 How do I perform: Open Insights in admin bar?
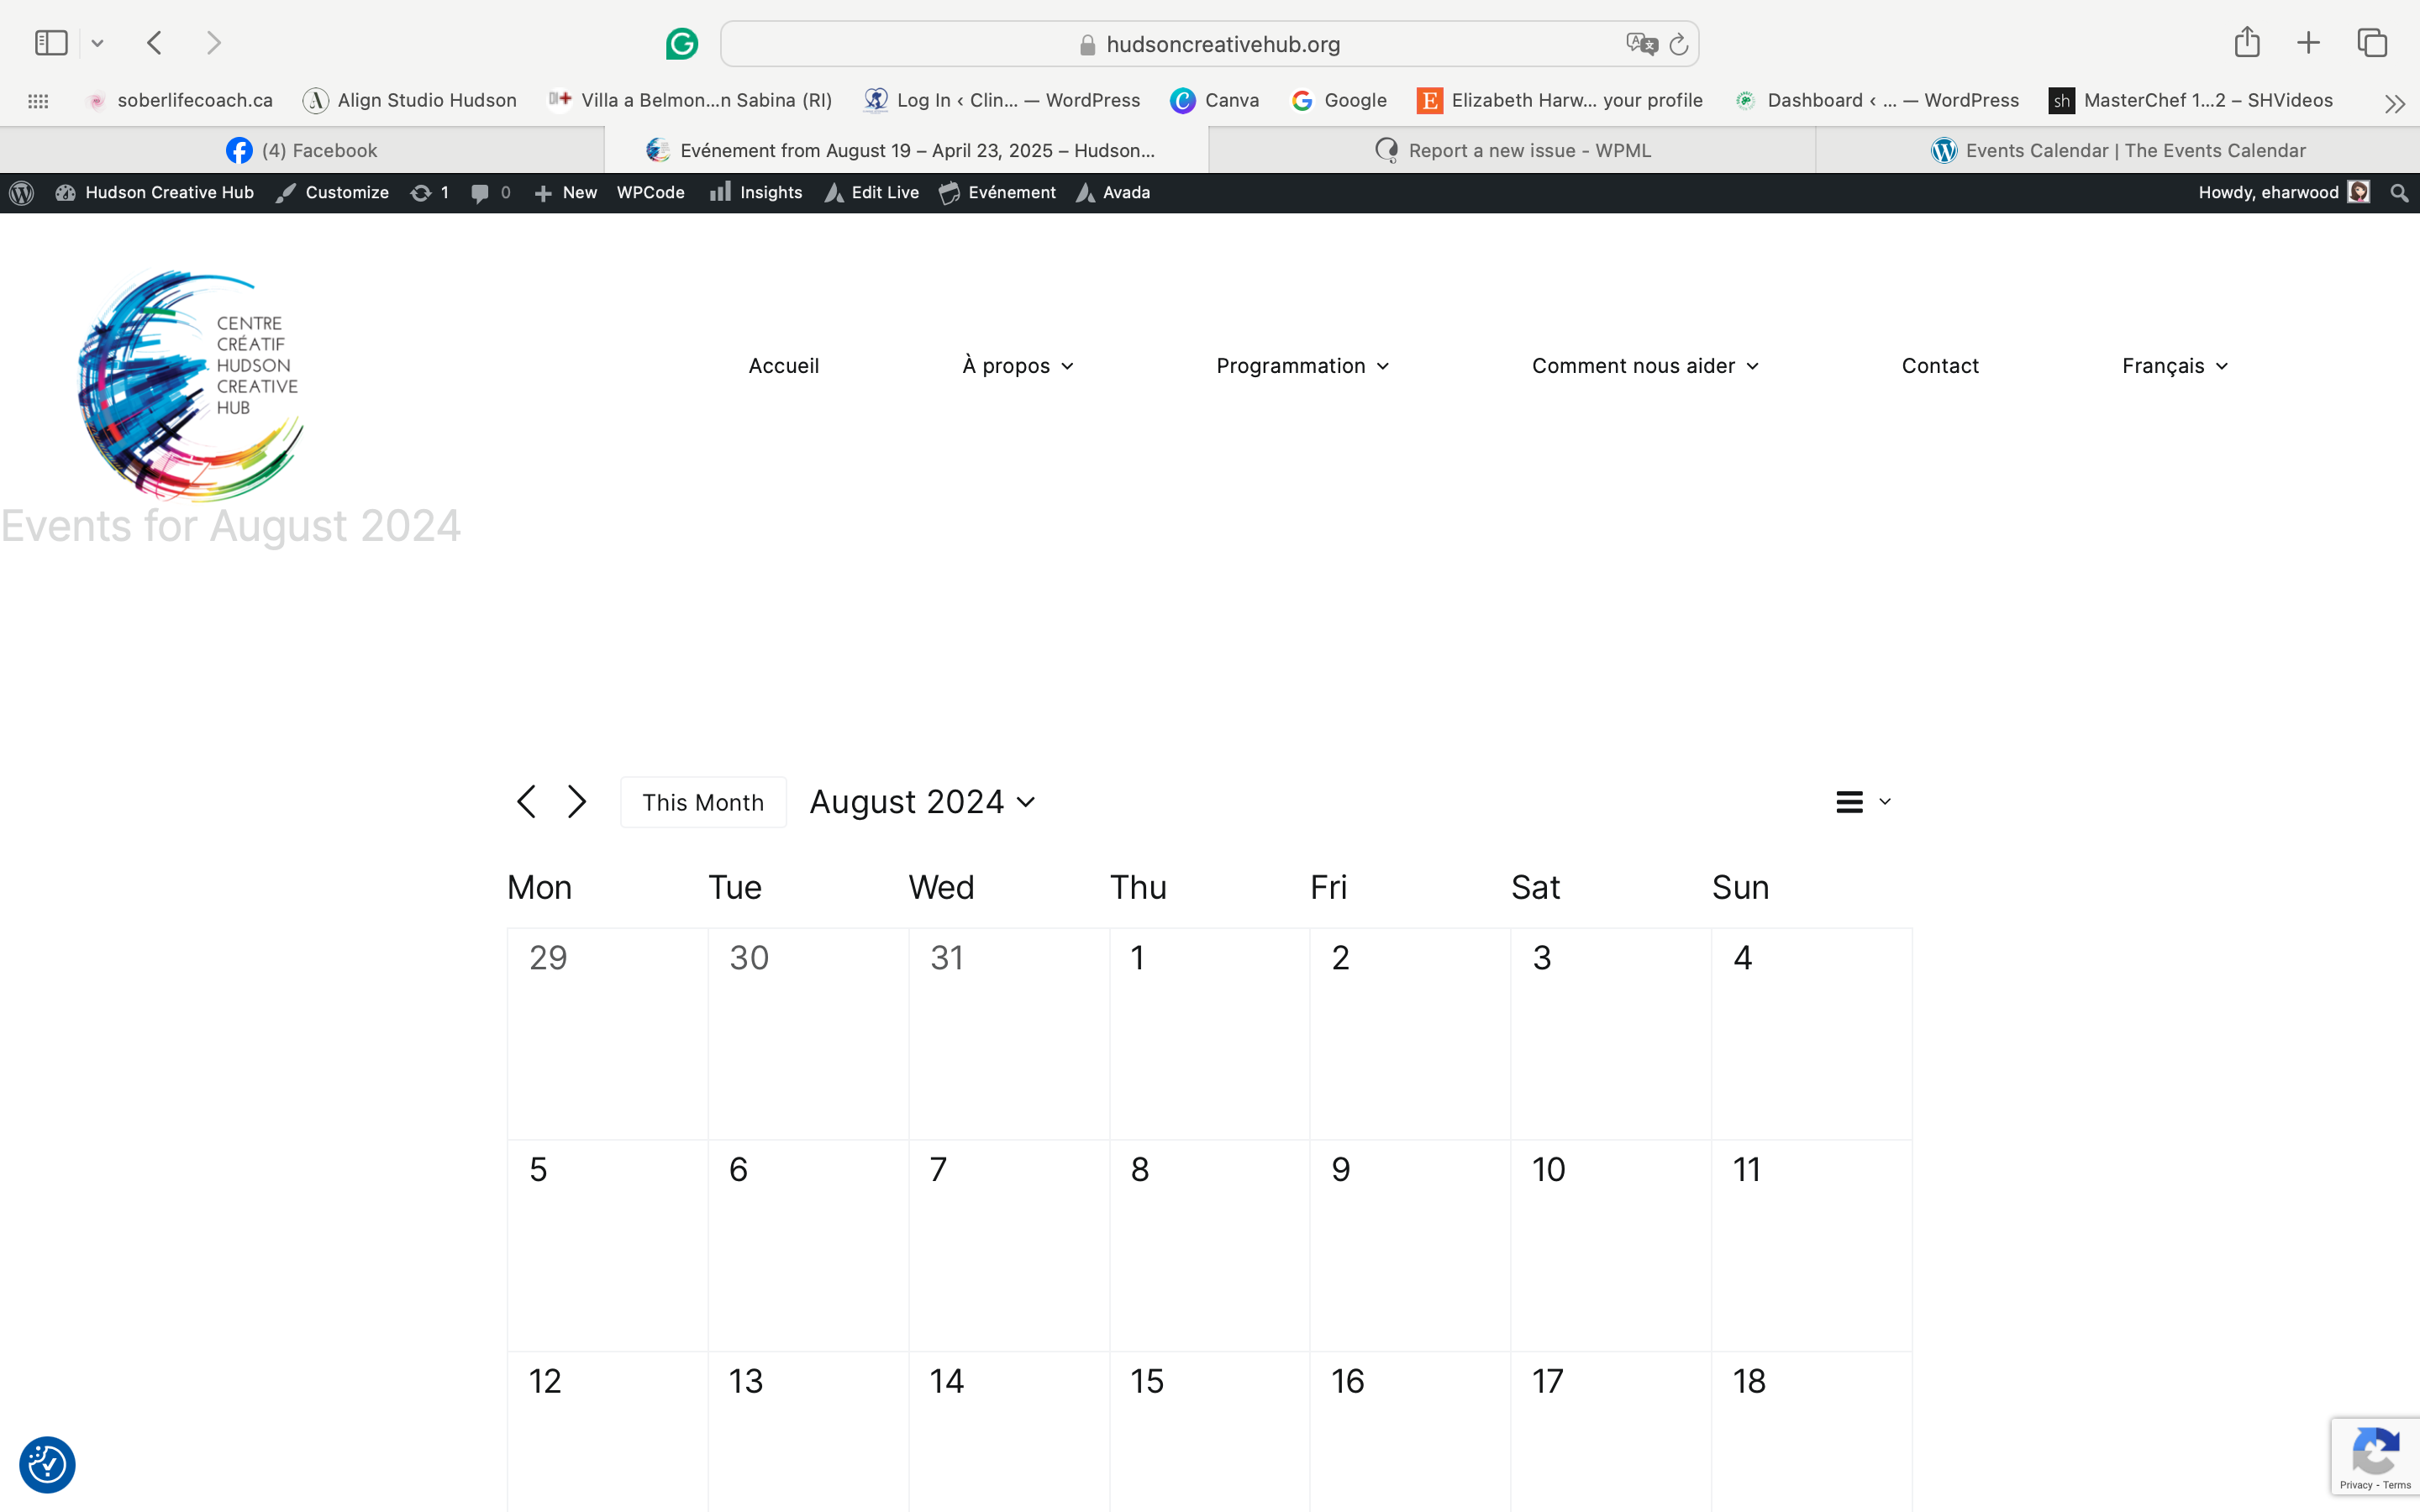click(756, 193)
